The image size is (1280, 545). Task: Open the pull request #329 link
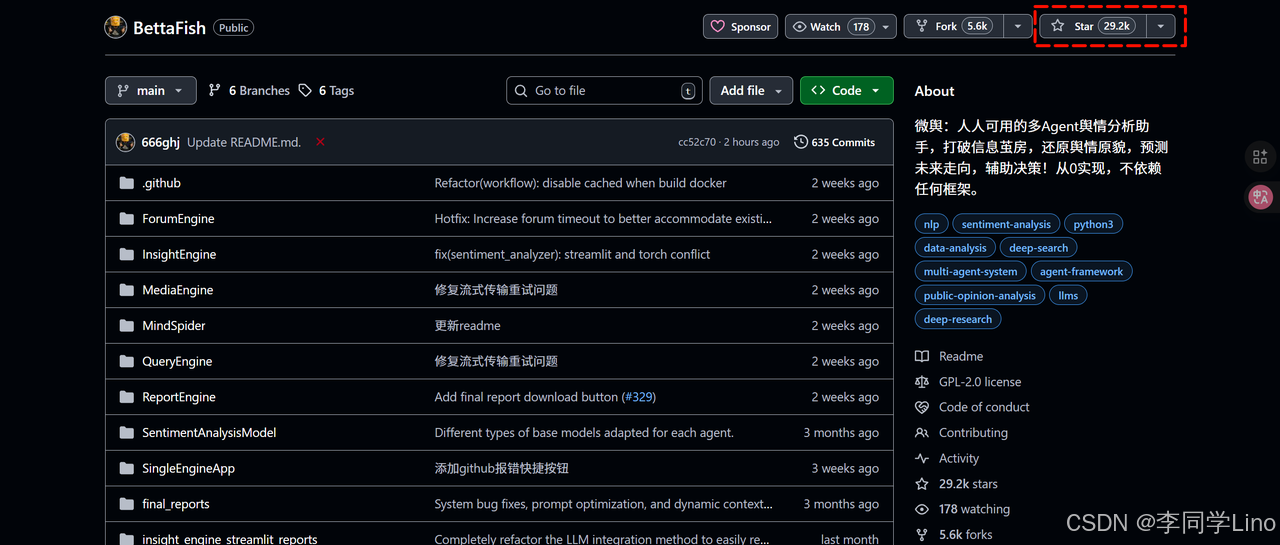[x=638, y=397]
